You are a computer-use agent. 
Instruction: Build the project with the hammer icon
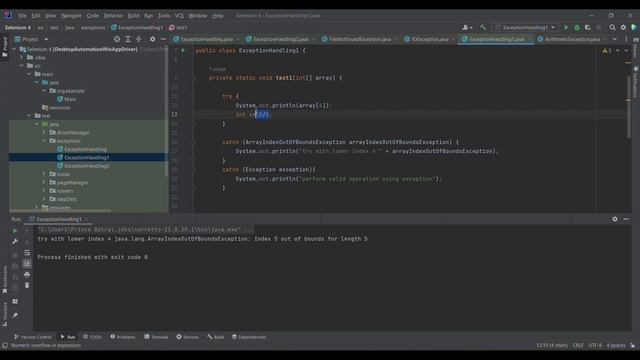(x=483, y=27)
